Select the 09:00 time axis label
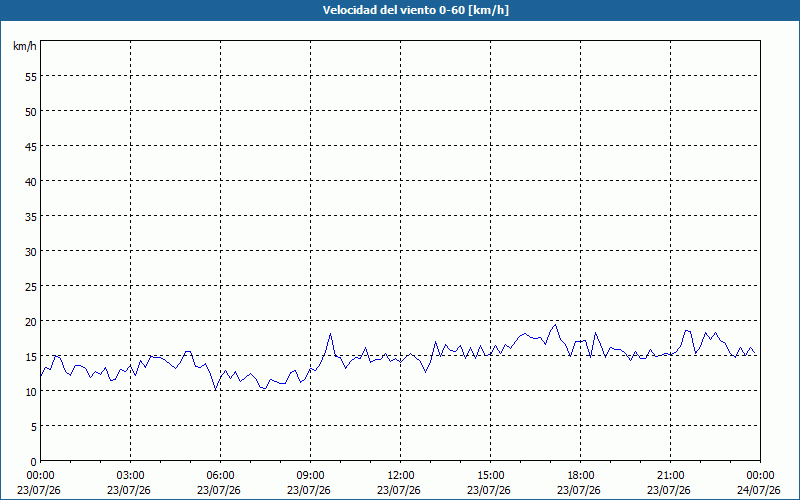 [310, 476]
